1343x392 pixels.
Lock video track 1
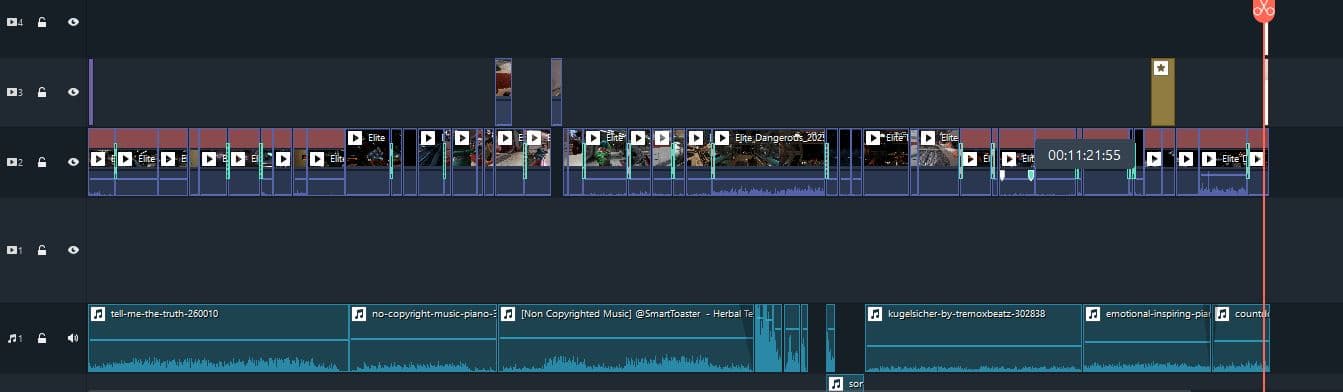[x=42, y=251]
